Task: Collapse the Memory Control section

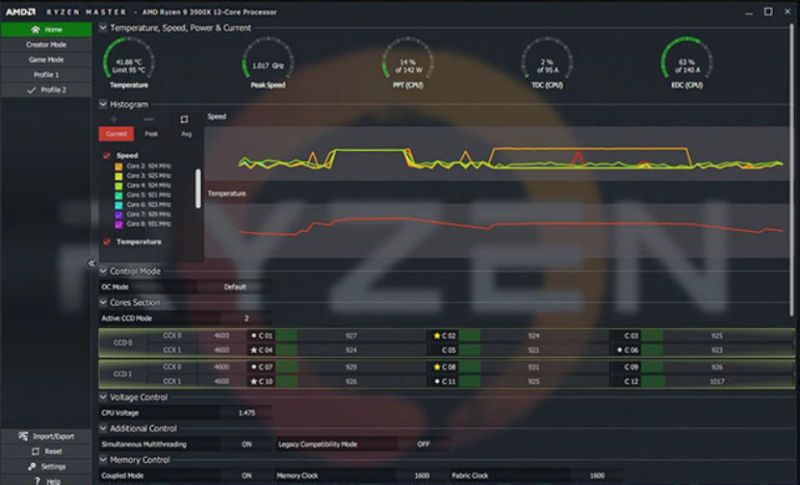Action: [103, 460]
